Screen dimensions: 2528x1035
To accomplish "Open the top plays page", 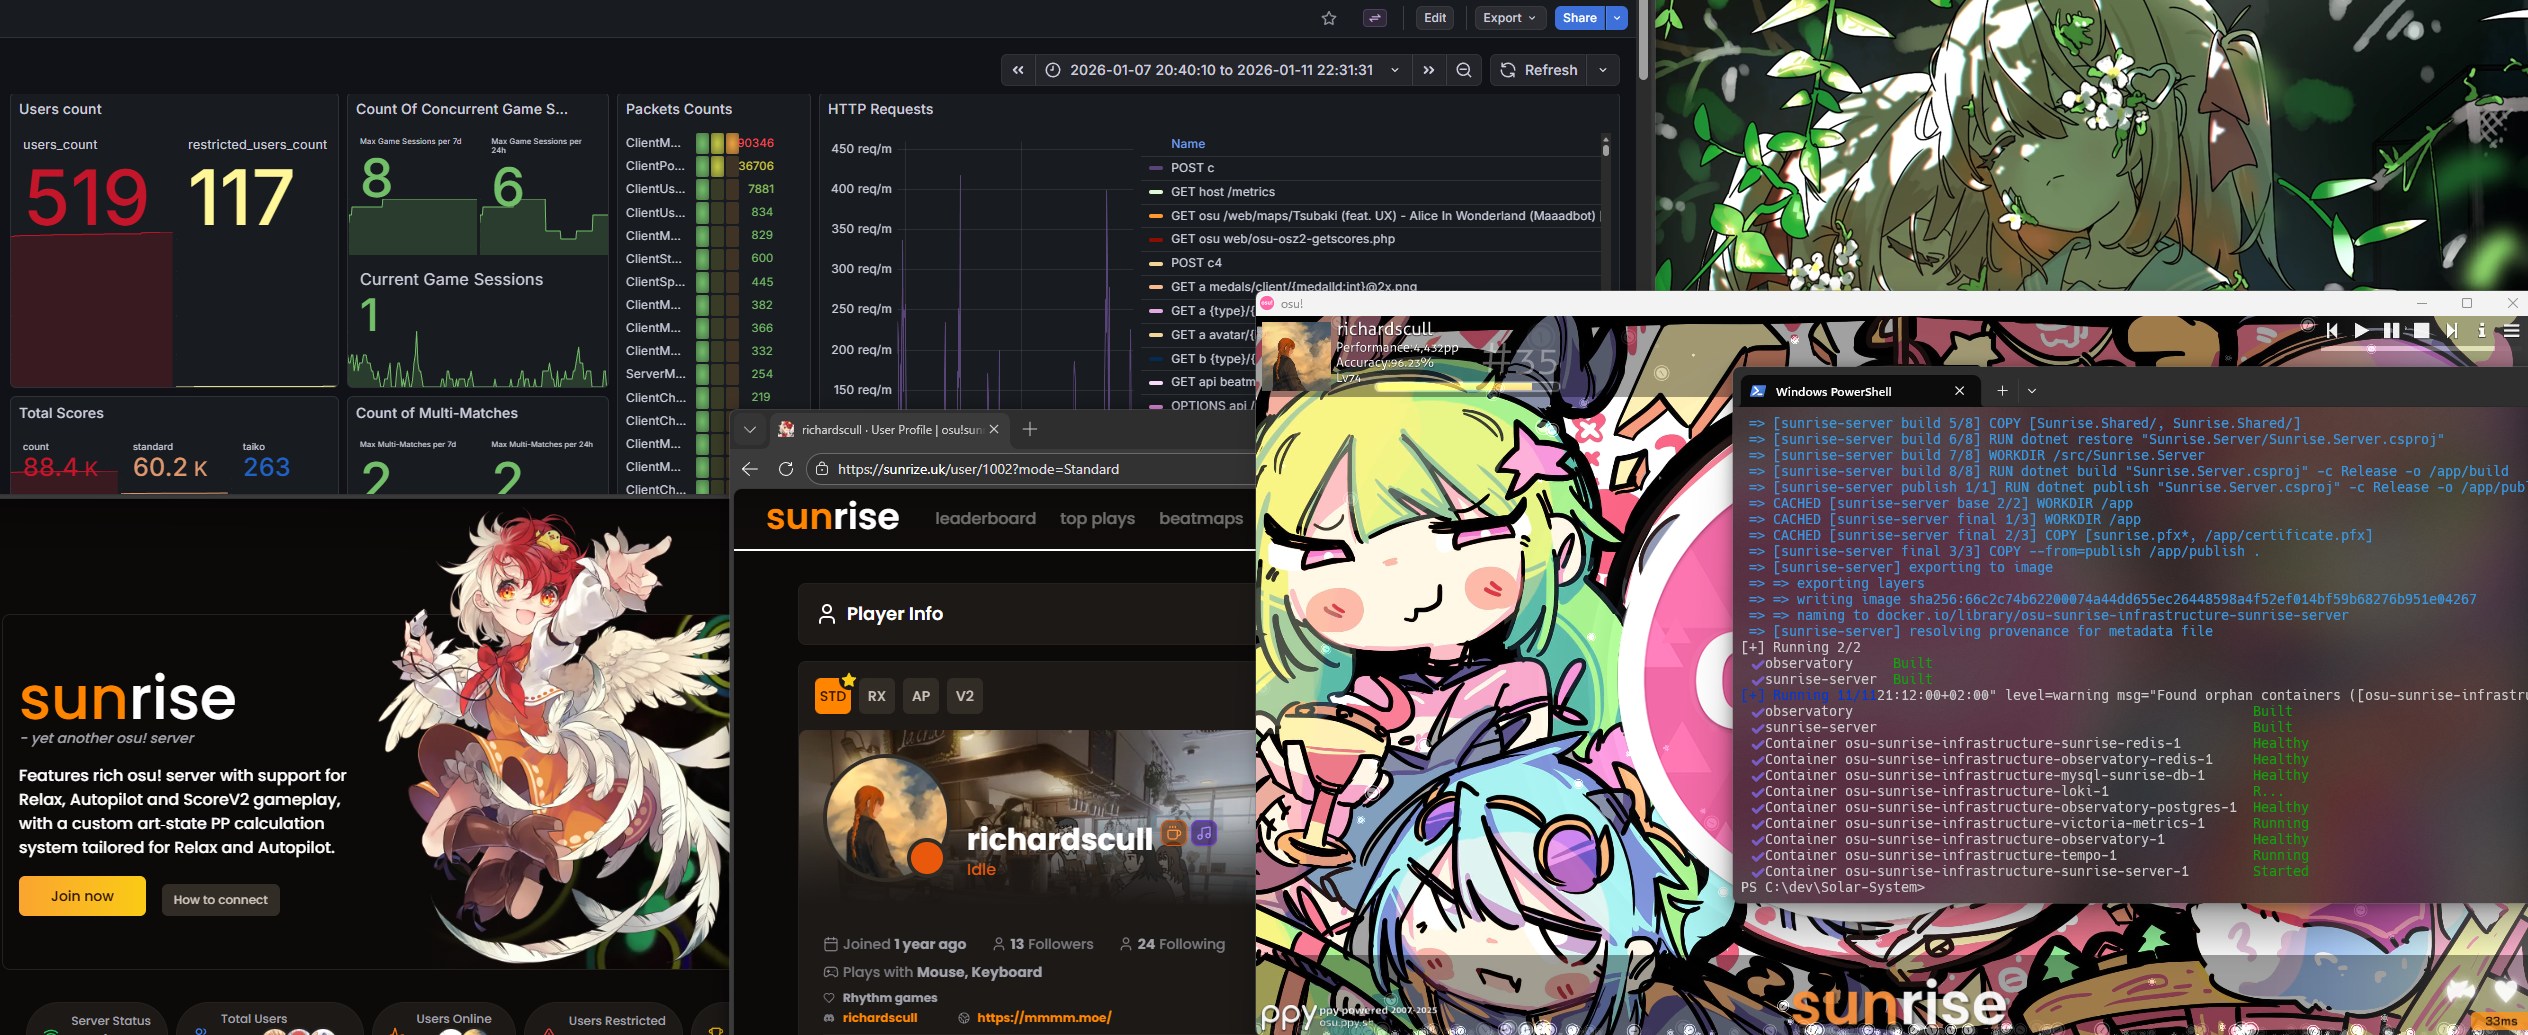I will 1097,518.
